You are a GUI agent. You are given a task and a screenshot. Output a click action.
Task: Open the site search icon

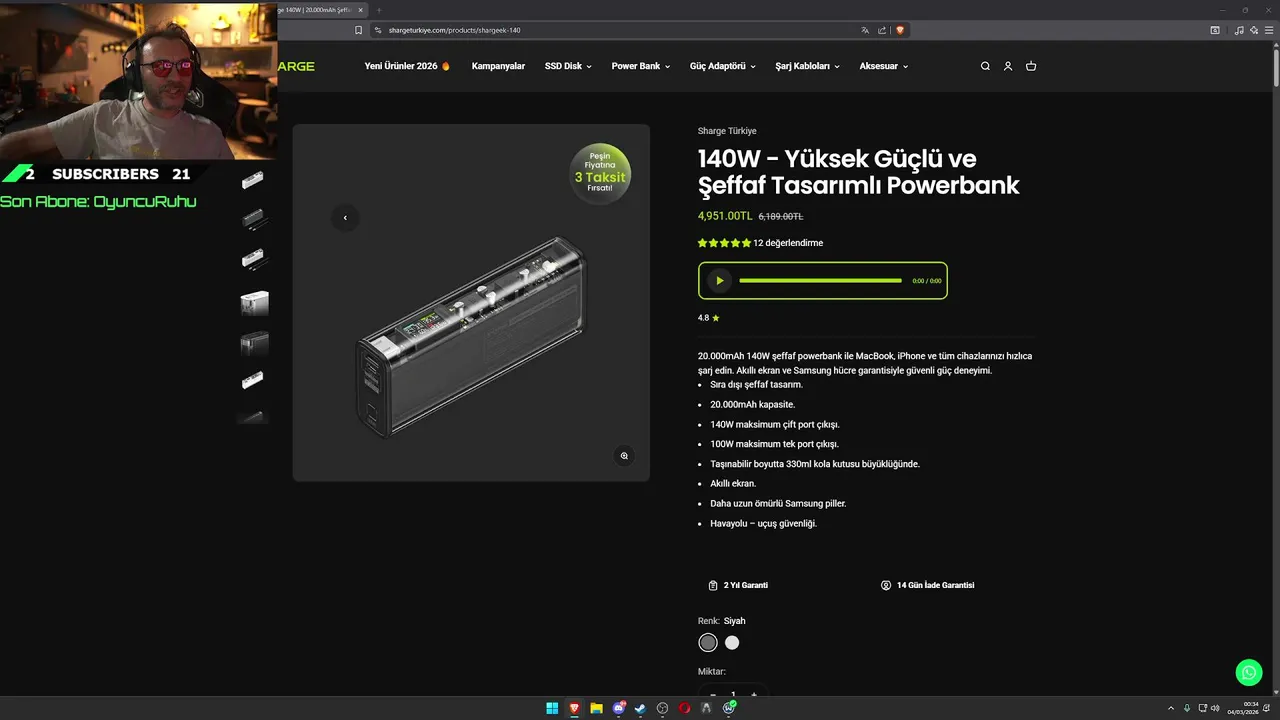click(x=985, y=66)
